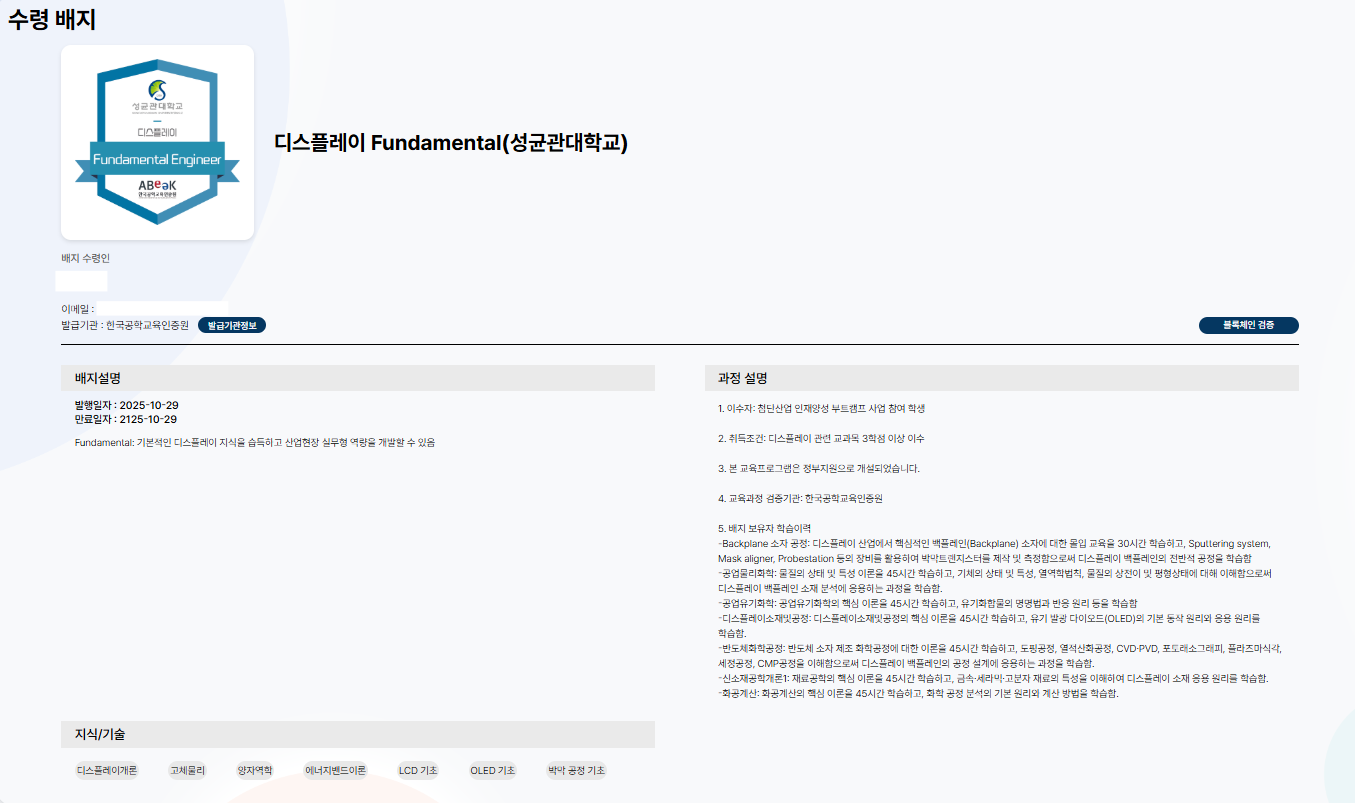Screen dimensions: 1355x803
Task: Click the 발행일자 : 2025-10-29 line
Action: coord(126,405)
